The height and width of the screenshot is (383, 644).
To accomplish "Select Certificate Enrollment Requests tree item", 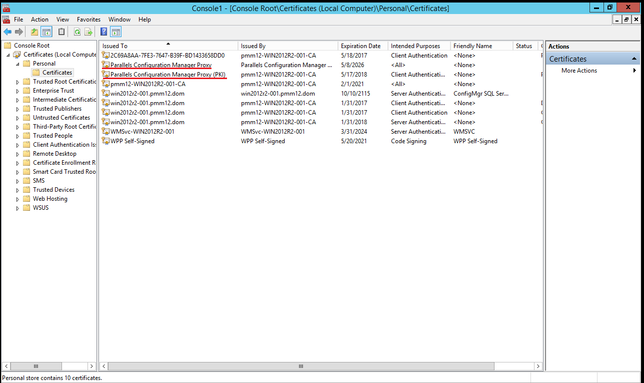I will (64, 163).
